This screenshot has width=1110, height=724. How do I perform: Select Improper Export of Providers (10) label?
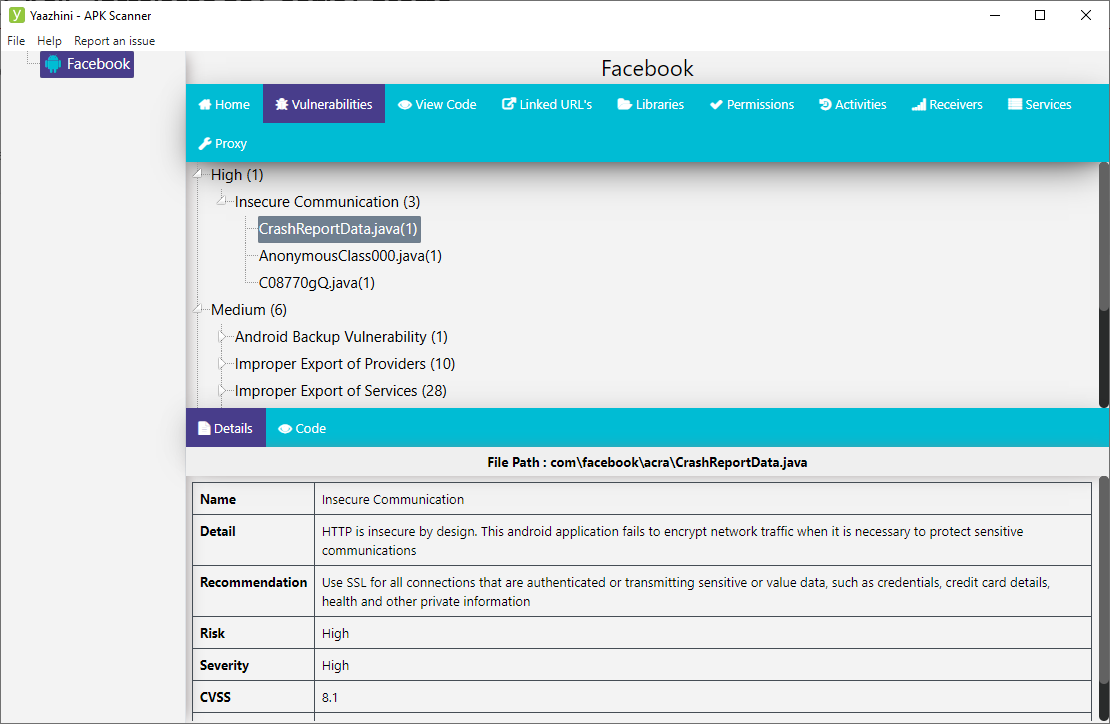pos(345,364)
